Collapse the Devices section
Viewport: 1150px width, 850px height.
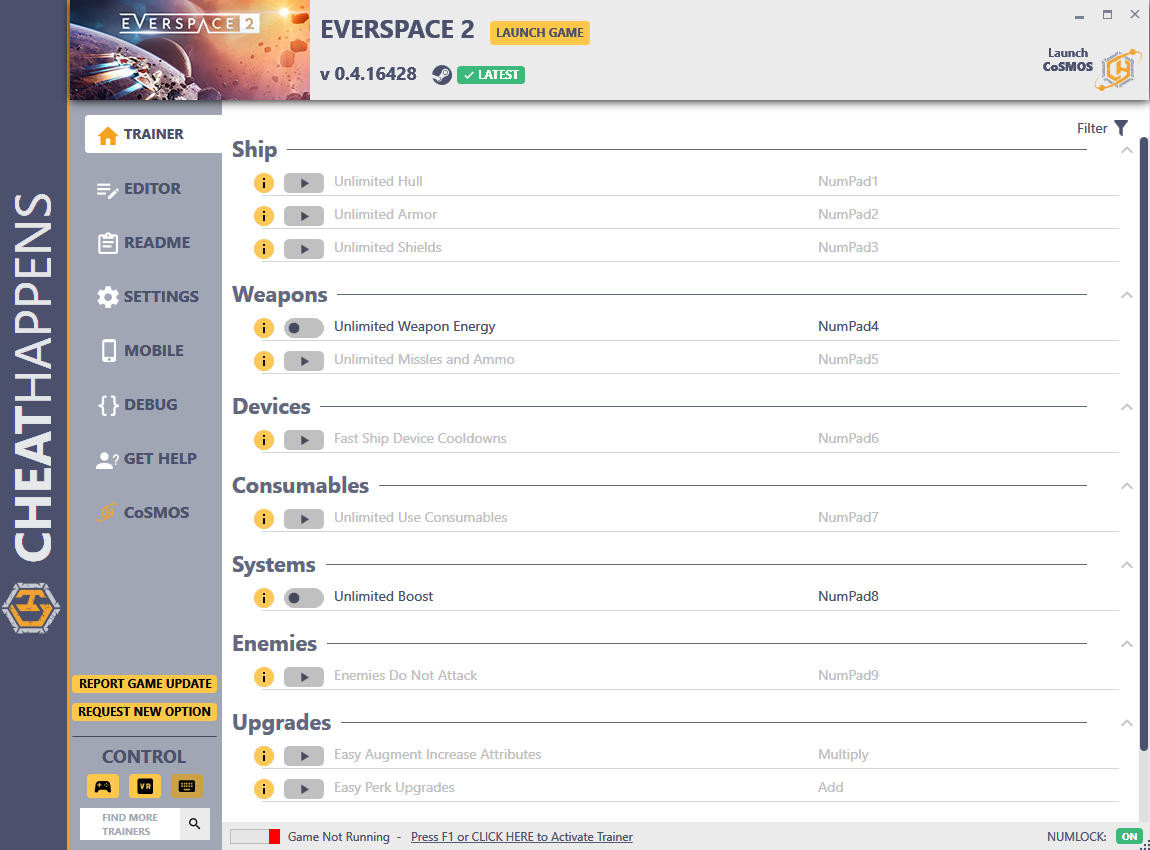1127,407
